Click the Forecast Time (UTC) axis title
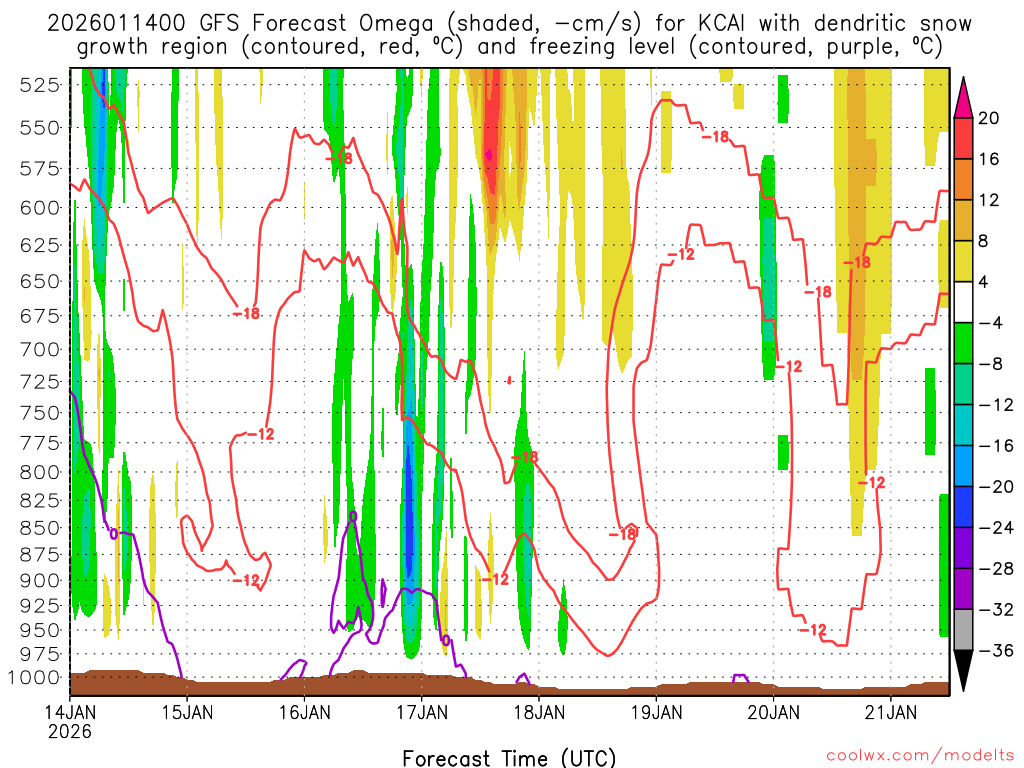The height and width of the screenshot is (768, 1024). tap(509, 758)
